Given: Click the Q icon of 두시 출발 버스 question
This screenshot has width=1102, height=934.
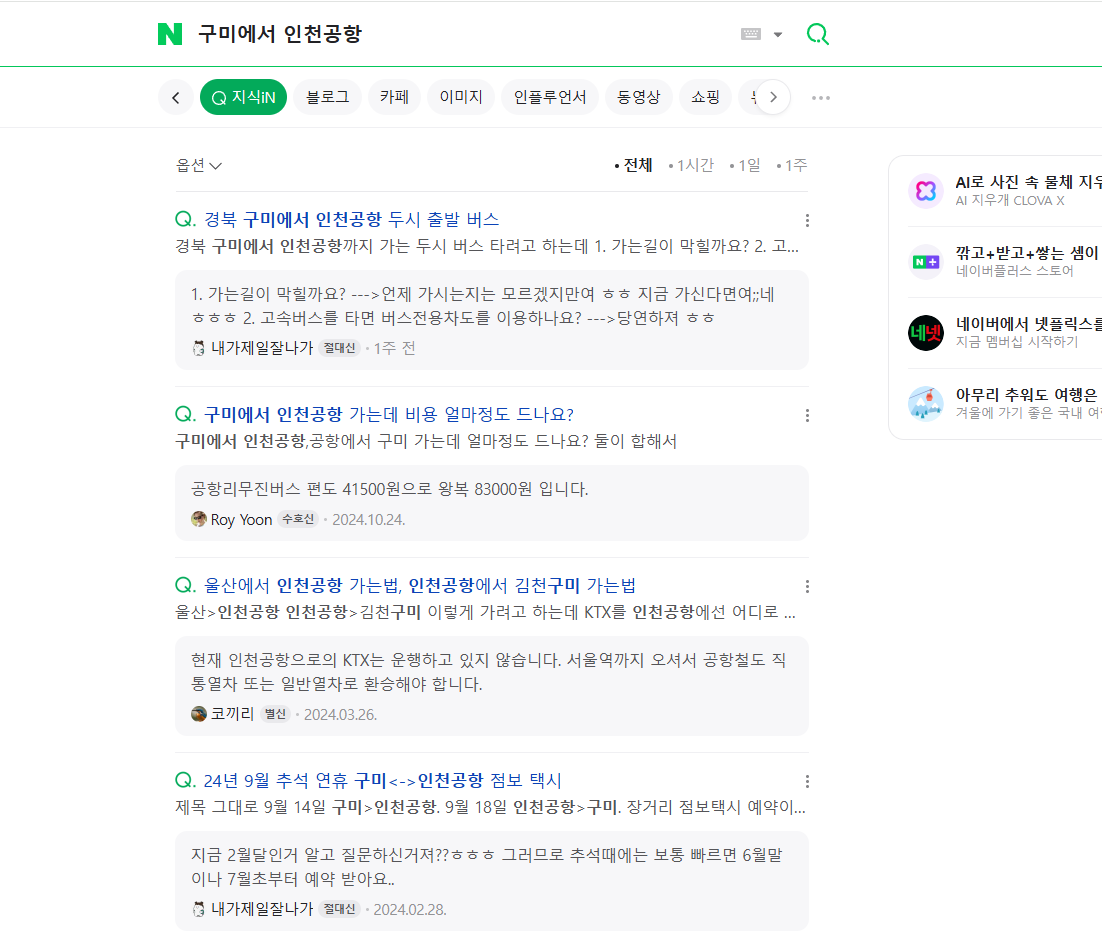Looking at the screenshot, I should 185,219.
